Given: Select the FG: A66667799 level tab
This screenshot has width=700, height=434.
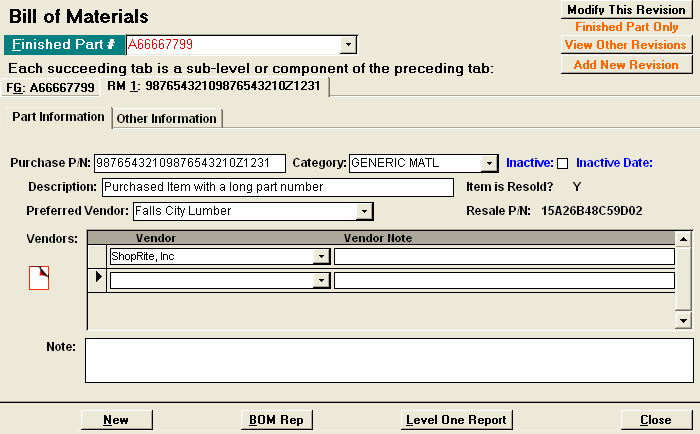Looking at the screenshot, I should point(50,87).
